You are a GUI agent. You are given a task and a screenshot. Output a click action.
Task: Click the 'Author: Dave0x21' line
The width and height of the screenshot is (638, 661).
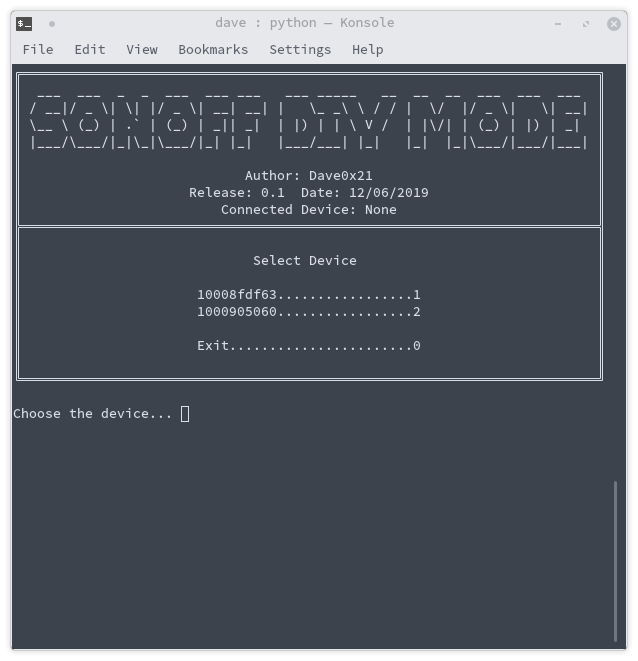tap(309, 176)
